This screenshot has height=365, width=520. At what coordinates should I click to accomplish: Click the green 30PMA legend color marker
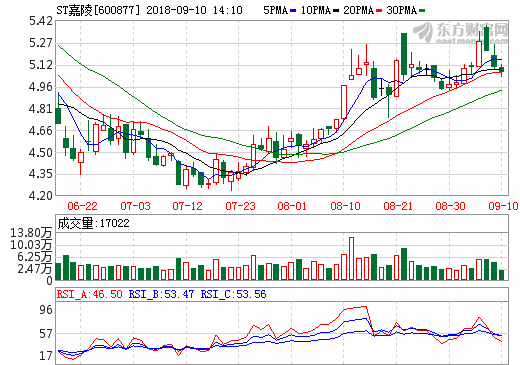coord(422,11)
